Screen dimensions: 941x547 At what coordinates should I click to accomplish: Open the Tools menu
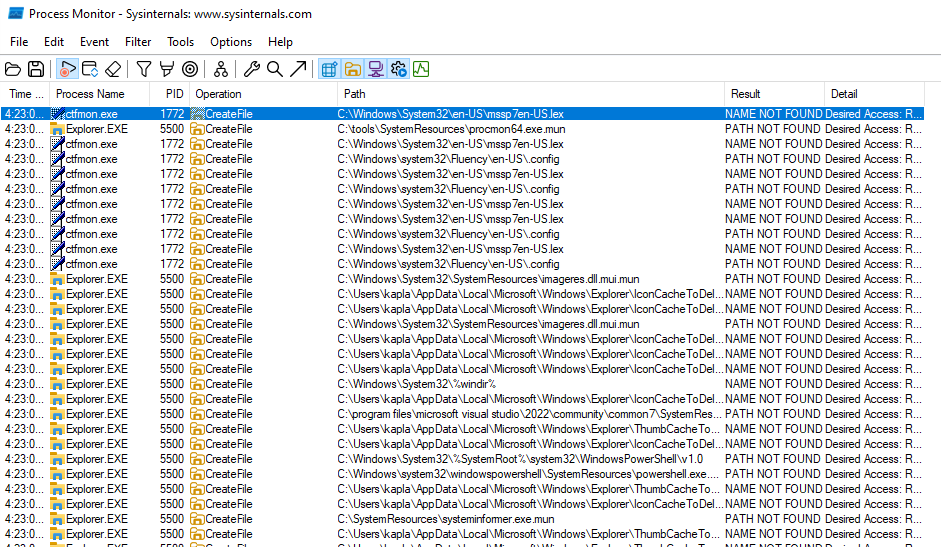tap(181, 42)
